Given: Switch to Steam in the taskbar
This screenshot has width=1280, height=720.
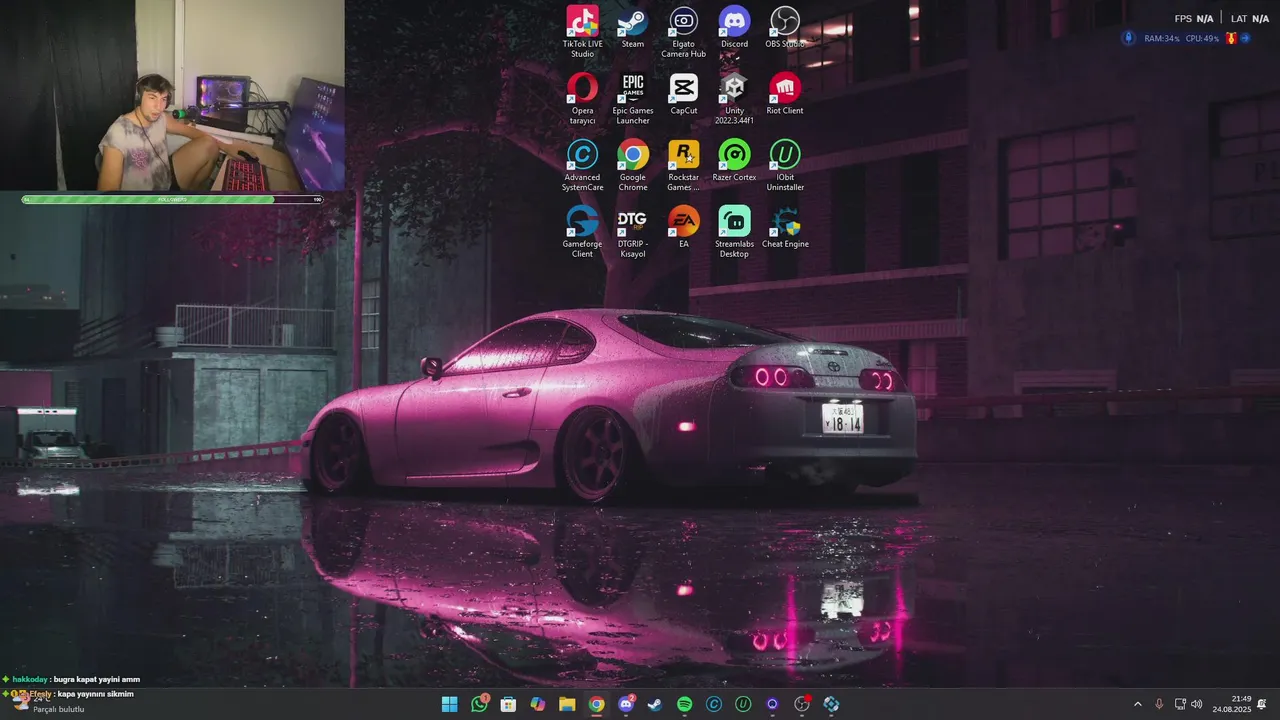Looking at the screenshot, I should tap(655, 704).
